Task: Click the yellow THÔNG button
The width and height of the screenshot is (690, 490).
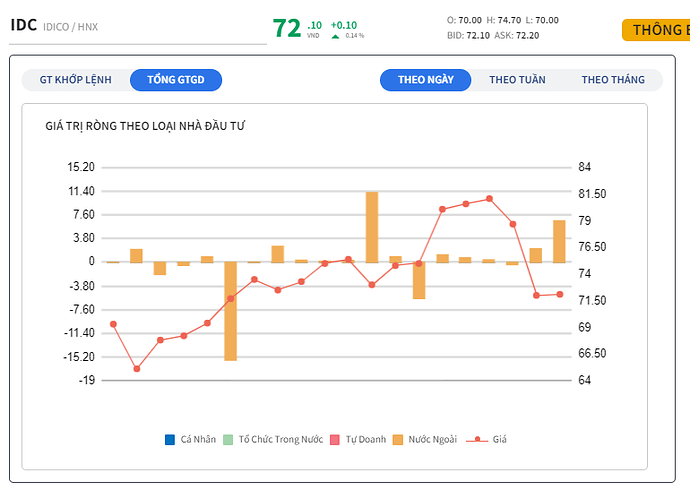Action: pos(656,30)
